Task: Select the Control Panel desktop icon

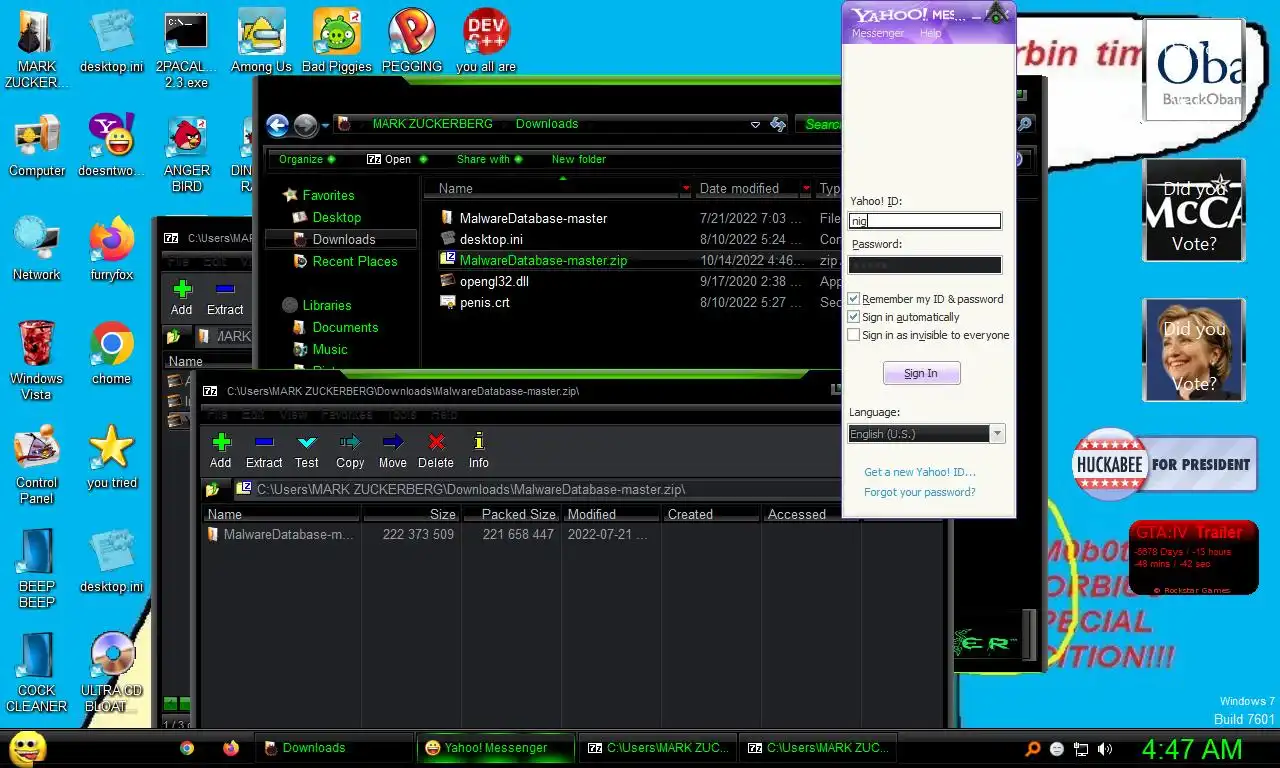Action: pos(36,465)
